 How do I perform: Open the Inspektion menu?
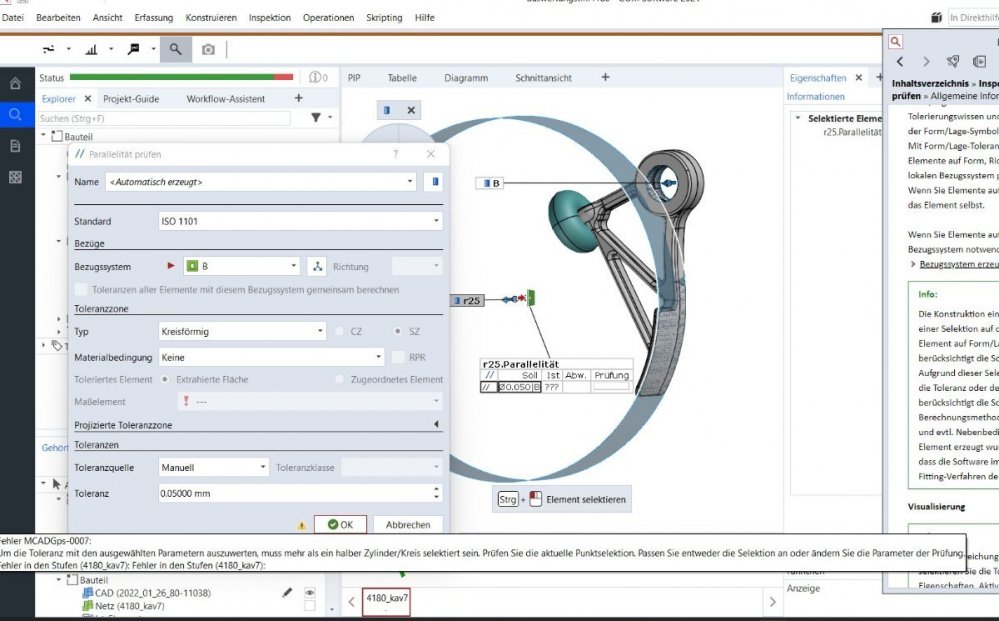click(x=269, y=18)
